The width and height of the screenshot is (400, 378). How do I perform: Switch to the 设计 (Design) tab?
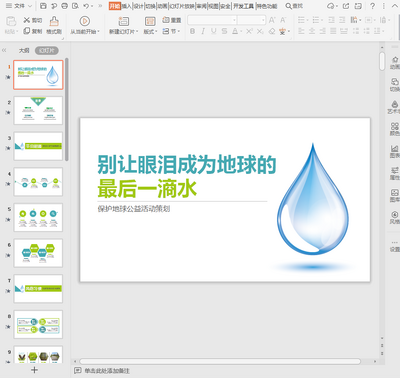click(138, 6)
